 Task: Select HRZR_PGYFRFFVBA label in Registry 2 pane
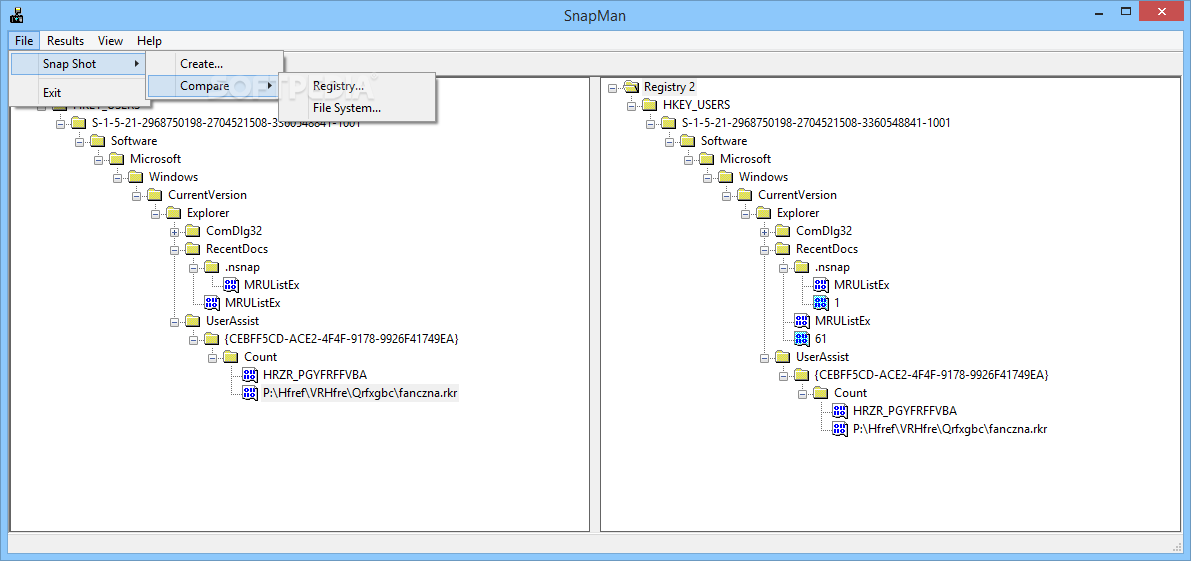905,411
